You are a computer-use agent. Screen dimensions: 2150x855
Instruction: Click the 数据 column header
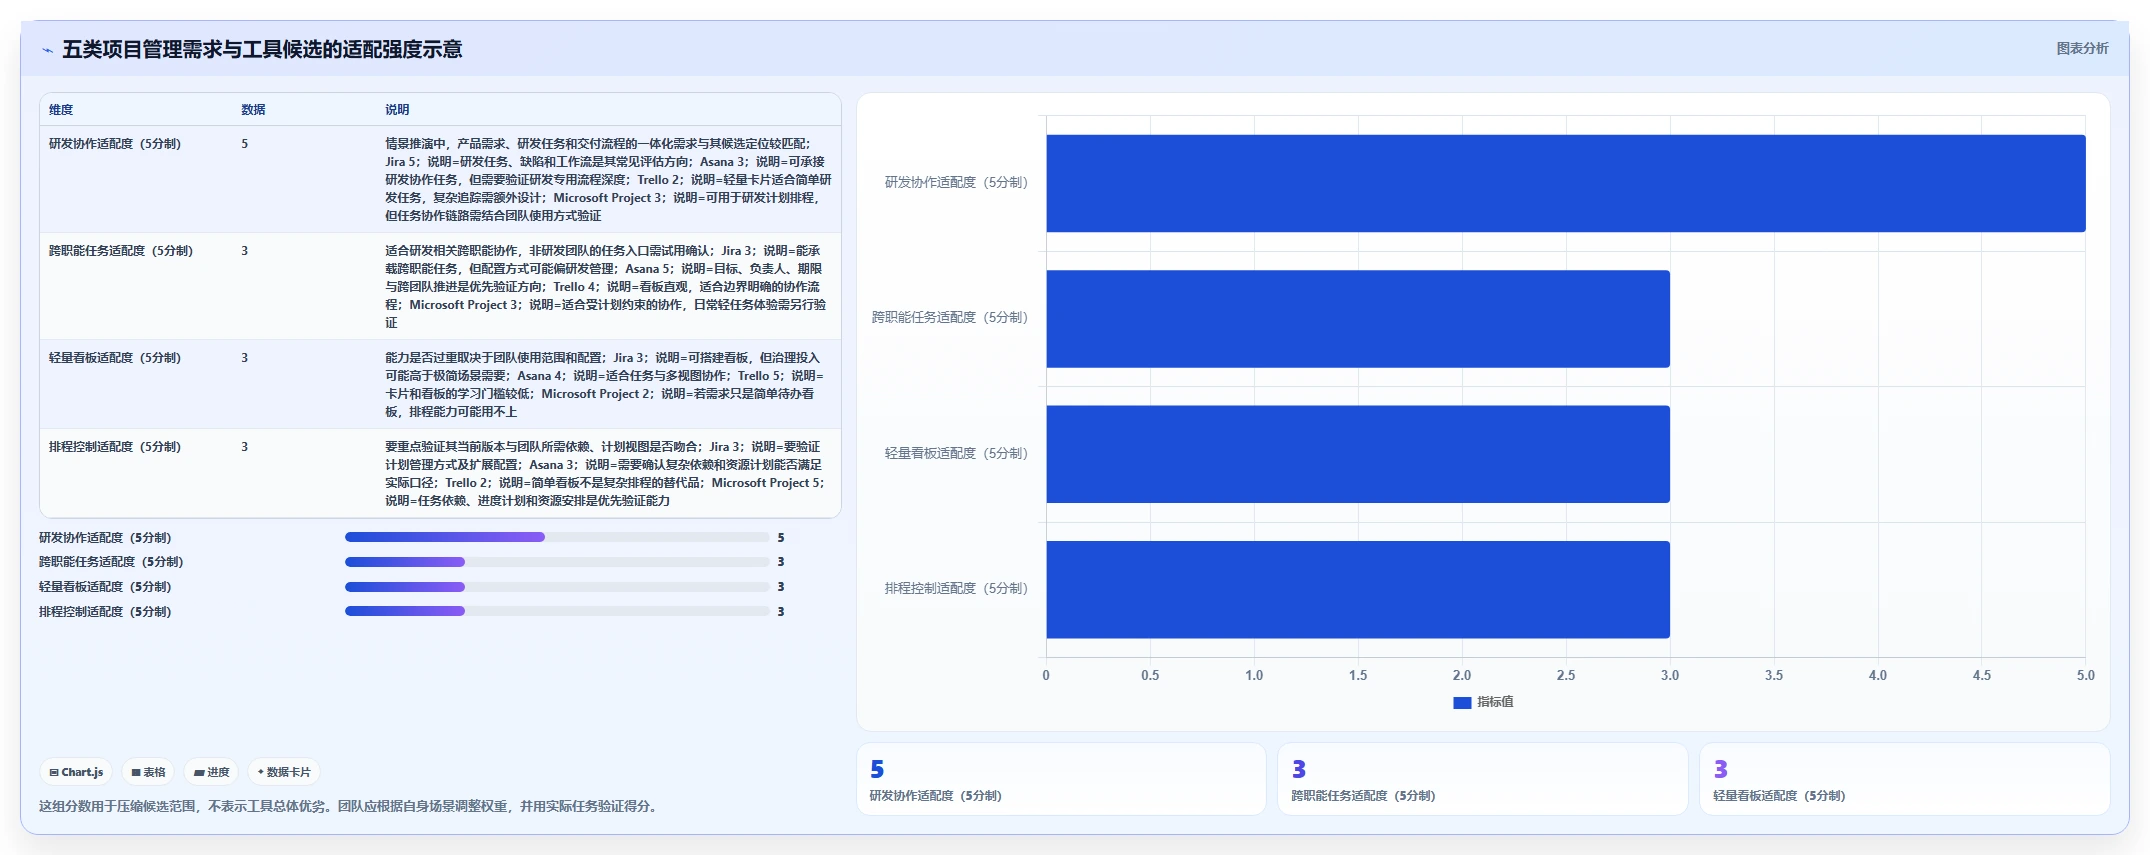pyautogui.click(x=253, y=110)
